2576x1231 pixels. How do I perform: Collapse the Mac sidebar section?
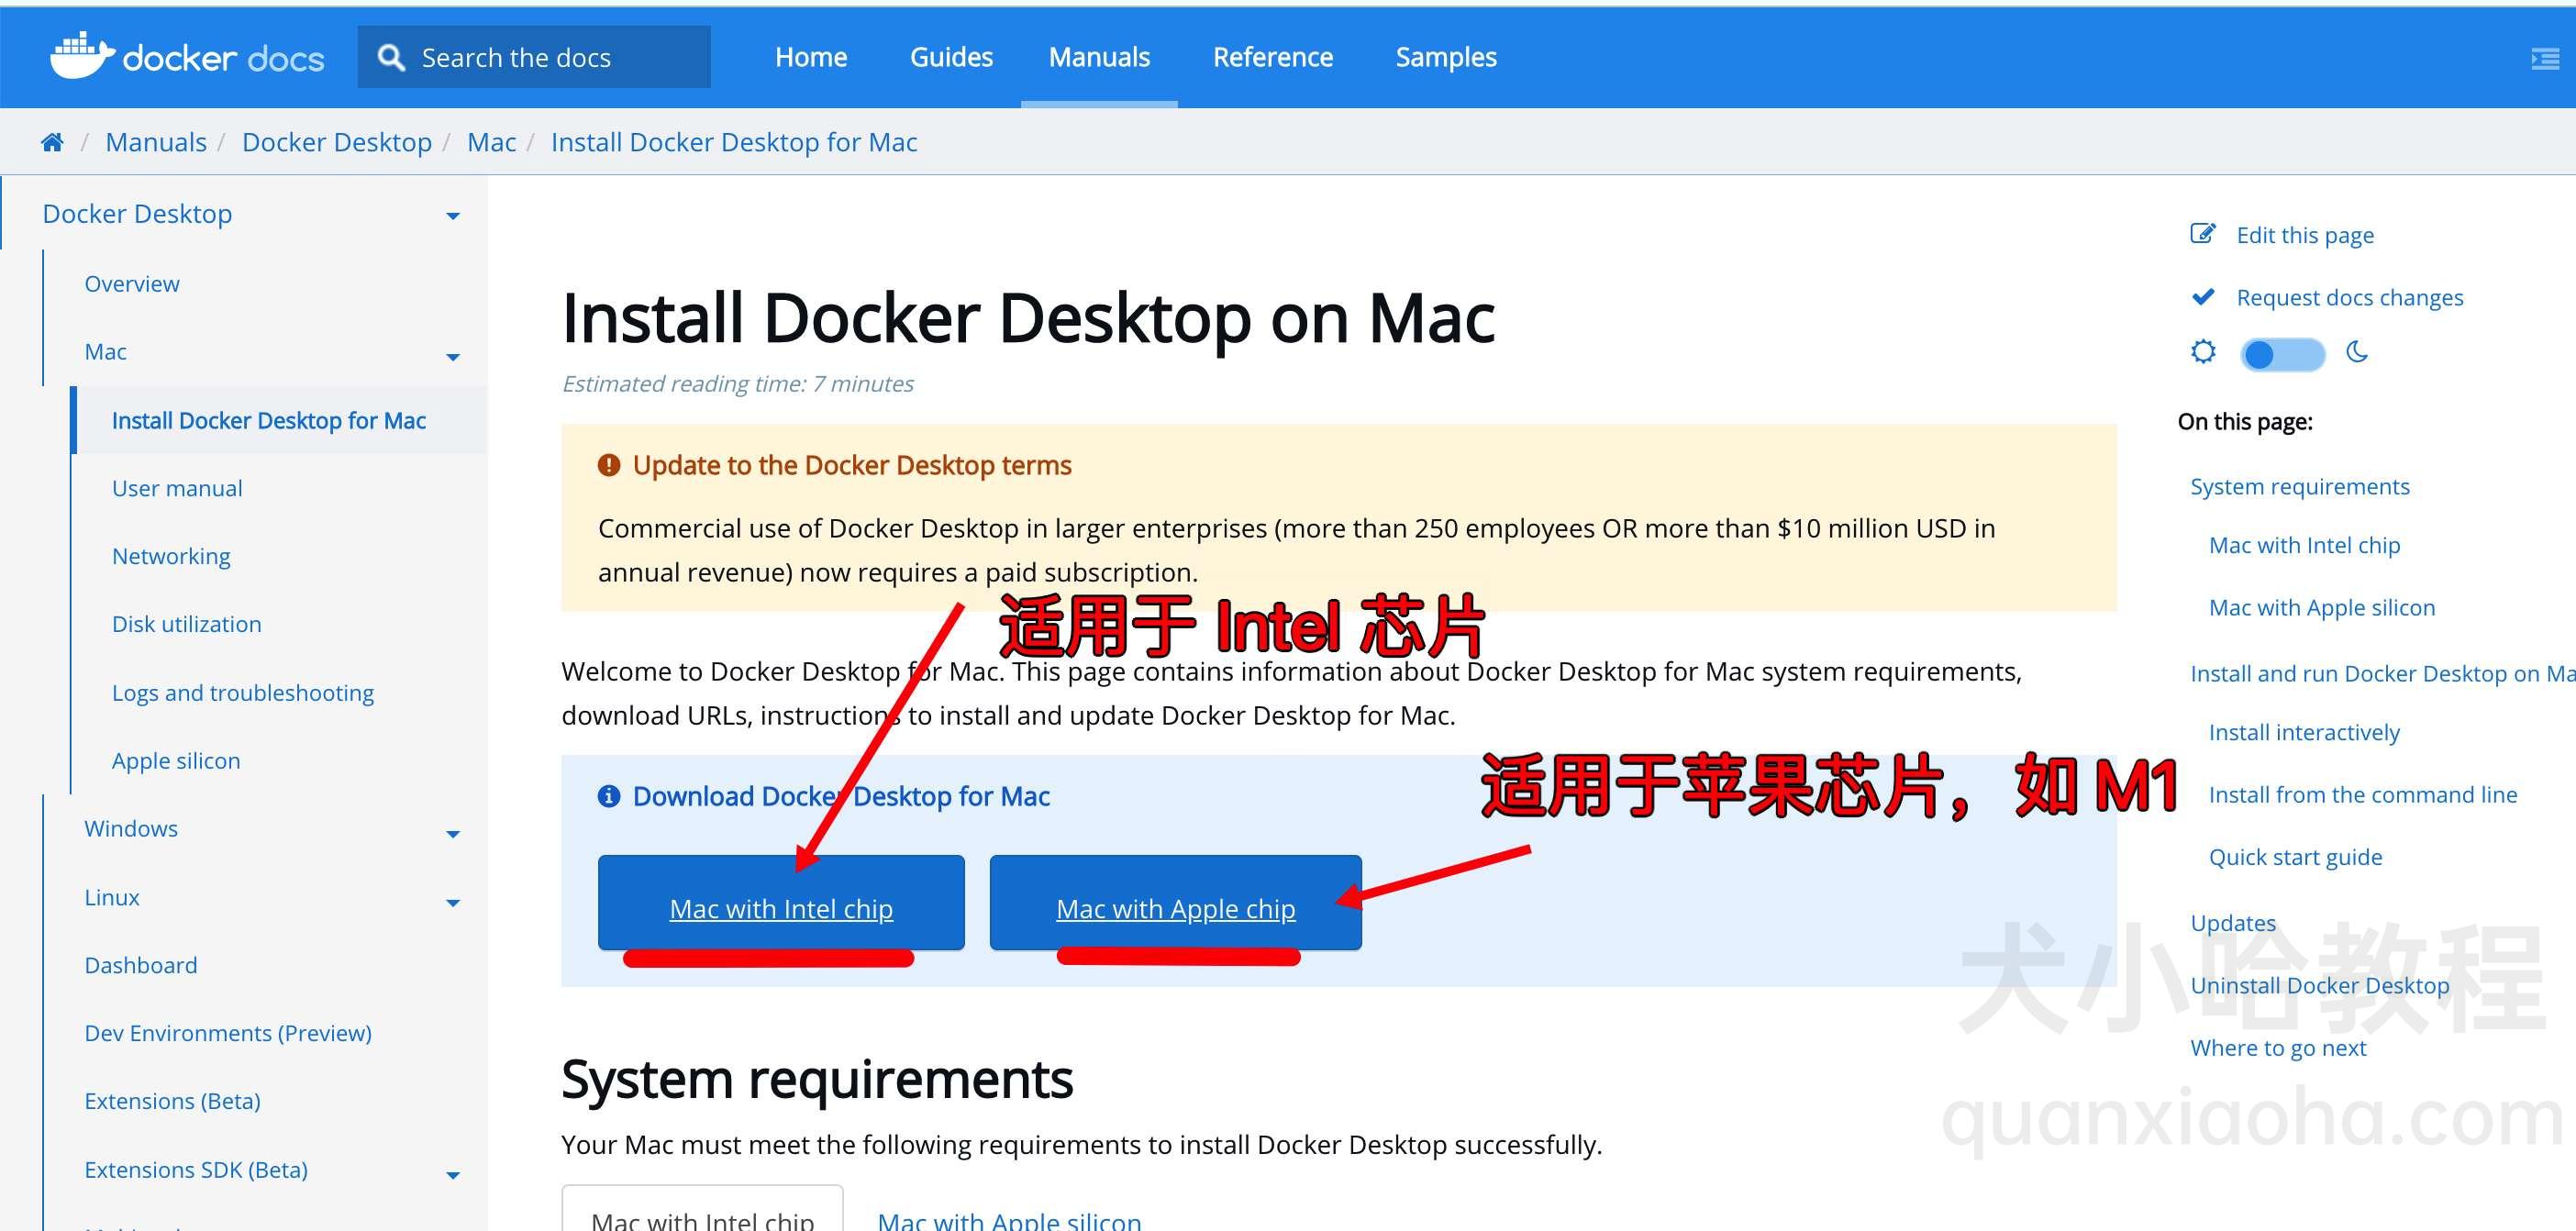tap(453, 357)
